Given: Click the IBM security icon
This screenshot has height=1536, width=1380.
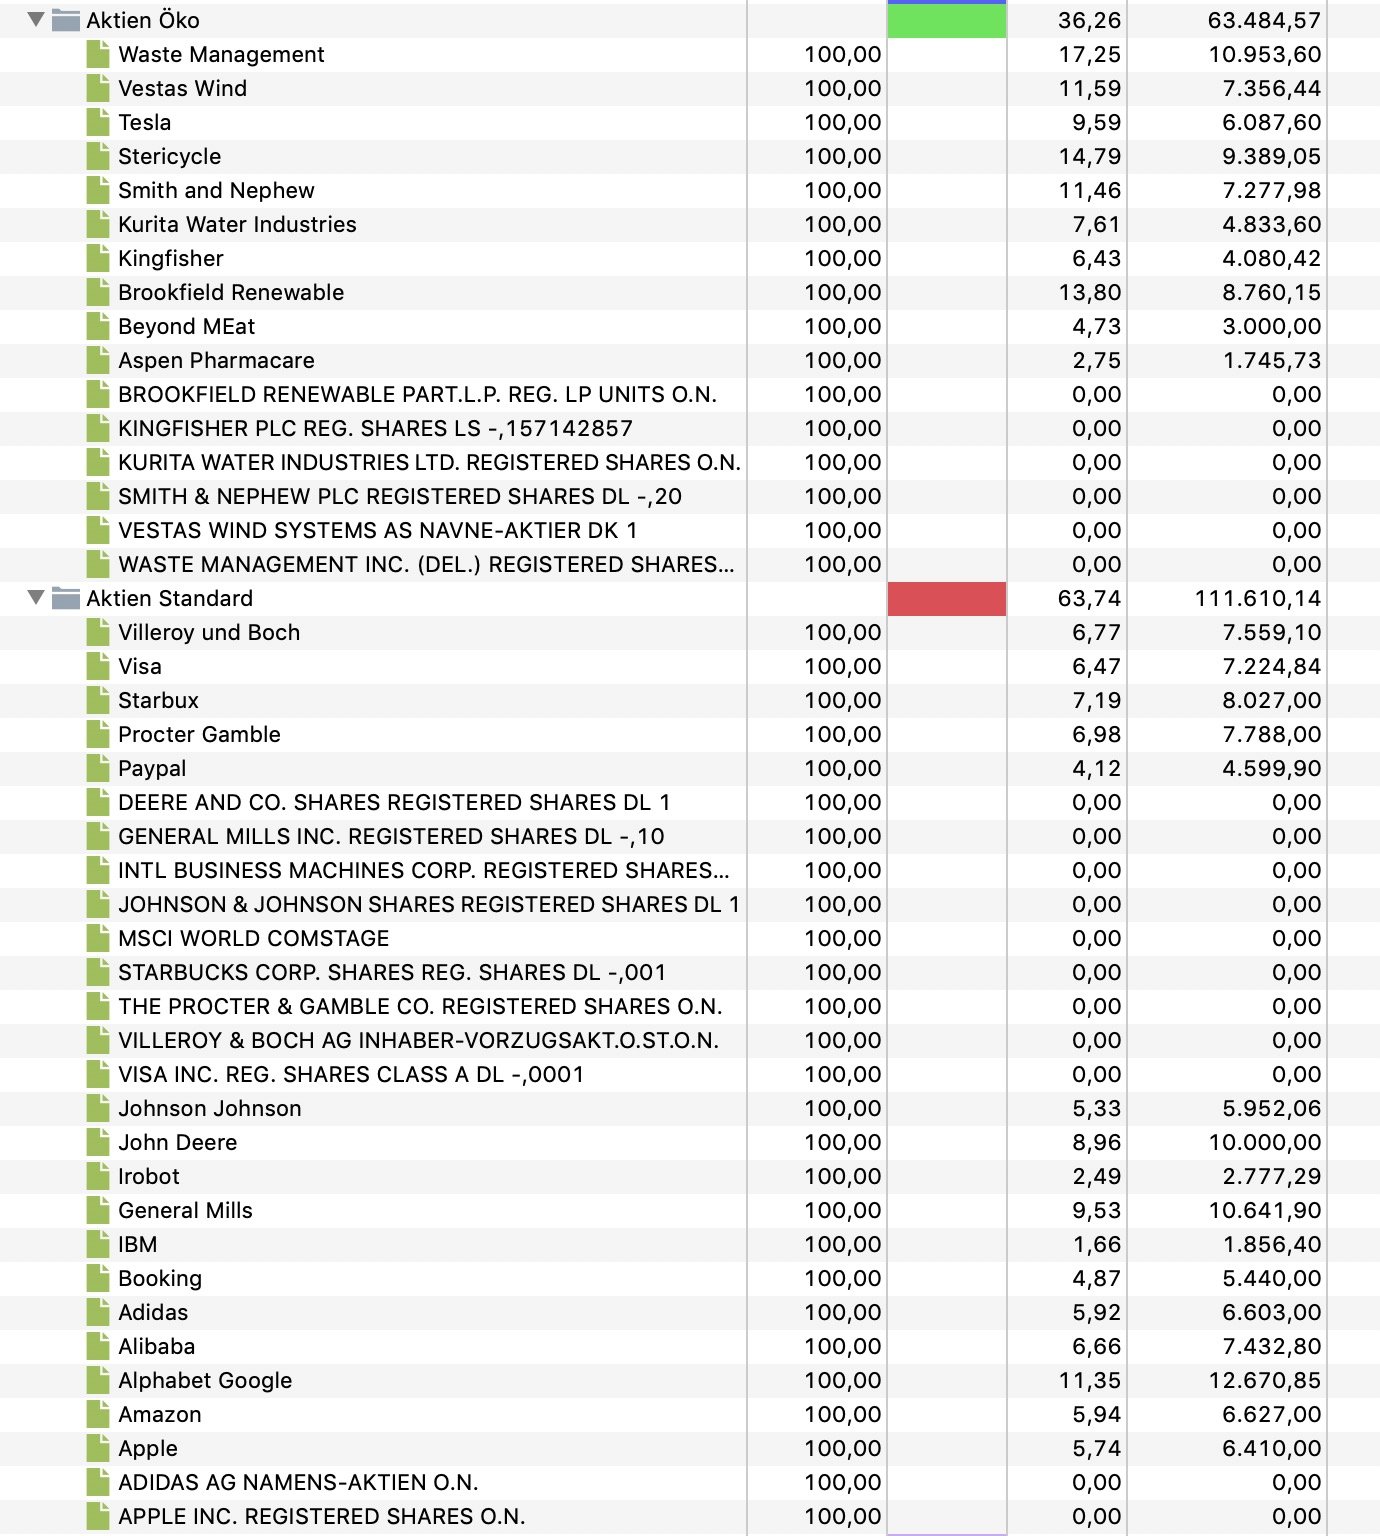Looking at the screenshot, I should point(98,1244).
